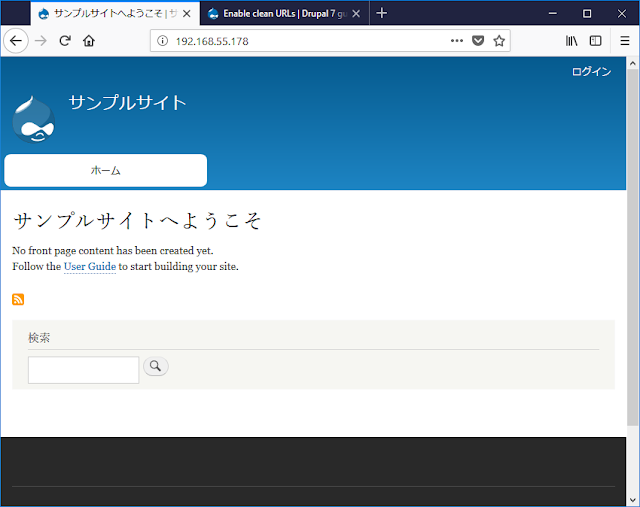This screenshot has height=507, width=640.
Task: Click the scrollbar down arrow
Action: click(632, 500)
